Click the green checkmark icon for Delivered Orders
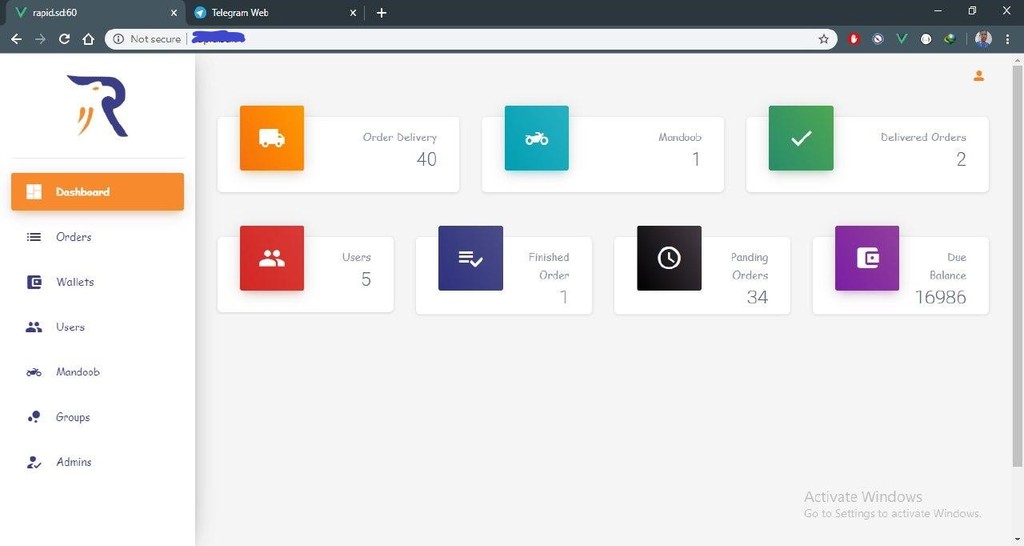Viewport: 1024px width, 546px height. pyautogui.click(x=801, y=138)
